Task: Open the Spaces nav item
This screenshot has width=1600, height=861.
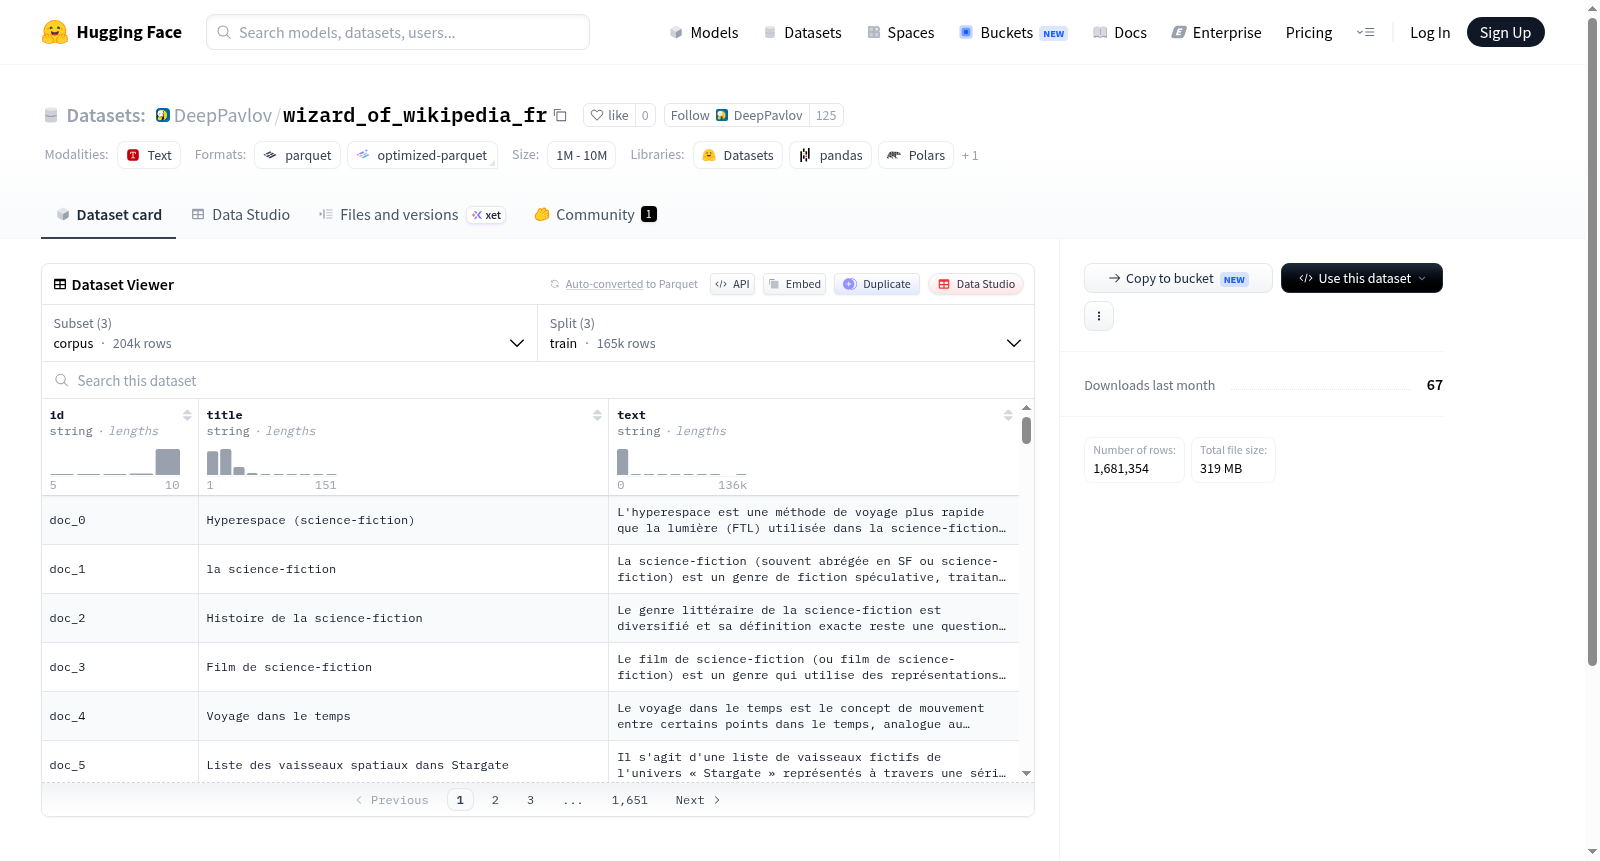Action: (x=901, y=32)
